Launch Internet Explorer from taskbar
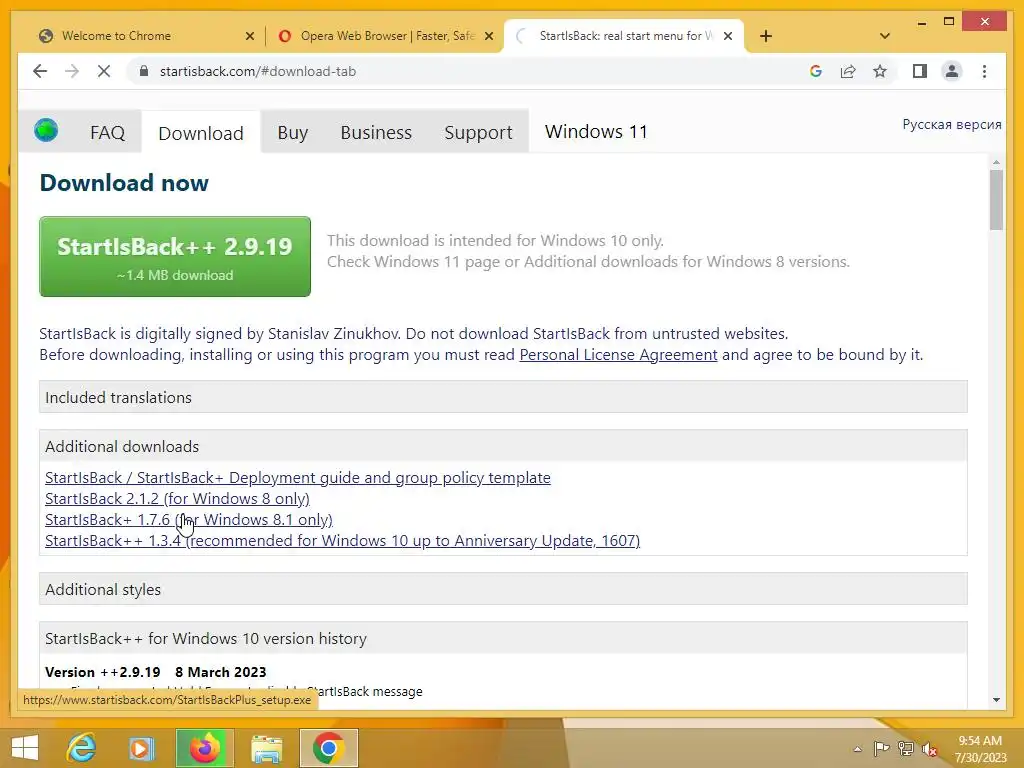1024x768 pixels. click(x=82, y=748)
